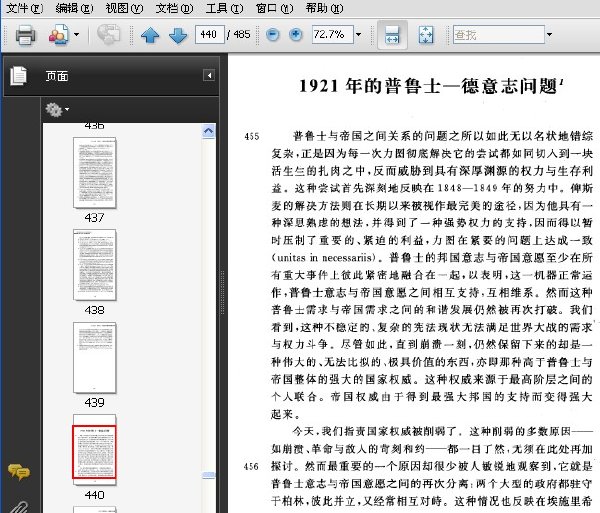Open the 文档(D) menu

[174, 8]
